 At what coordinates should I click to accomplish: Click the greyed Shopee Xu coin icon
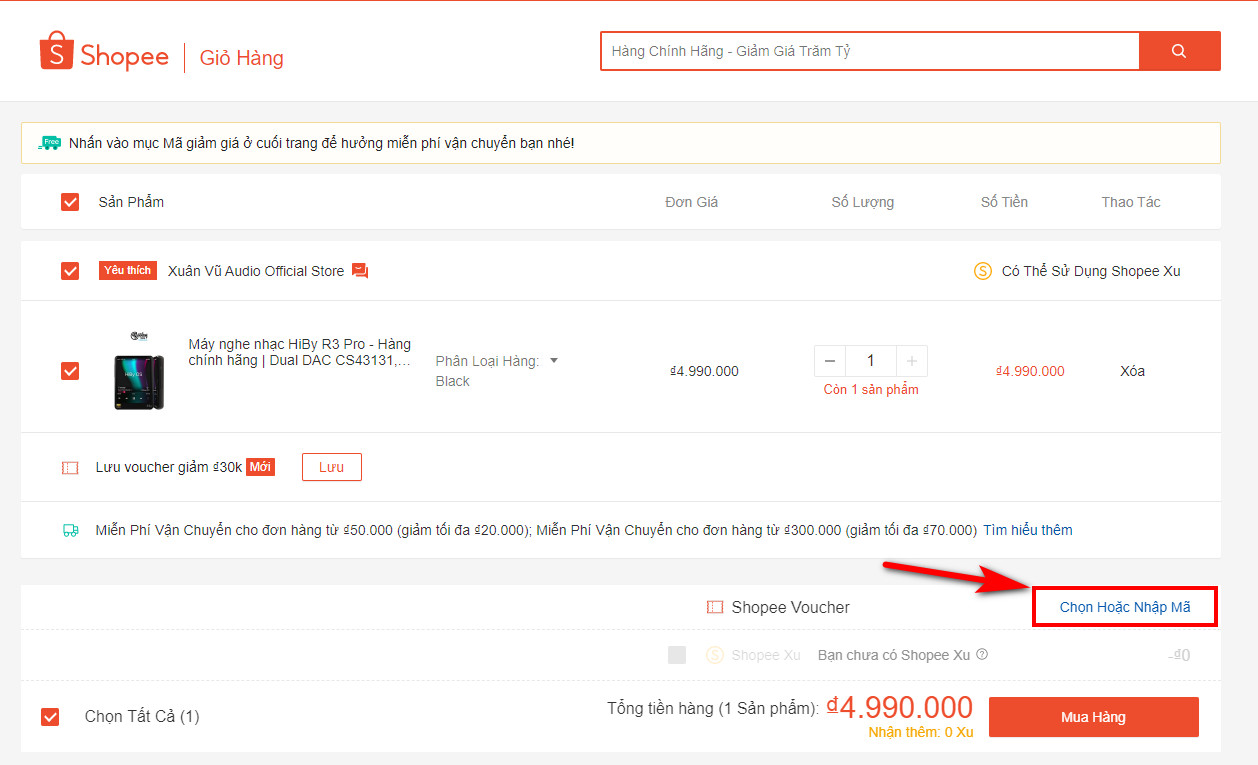pyautogui.click(x=714, y=655)
